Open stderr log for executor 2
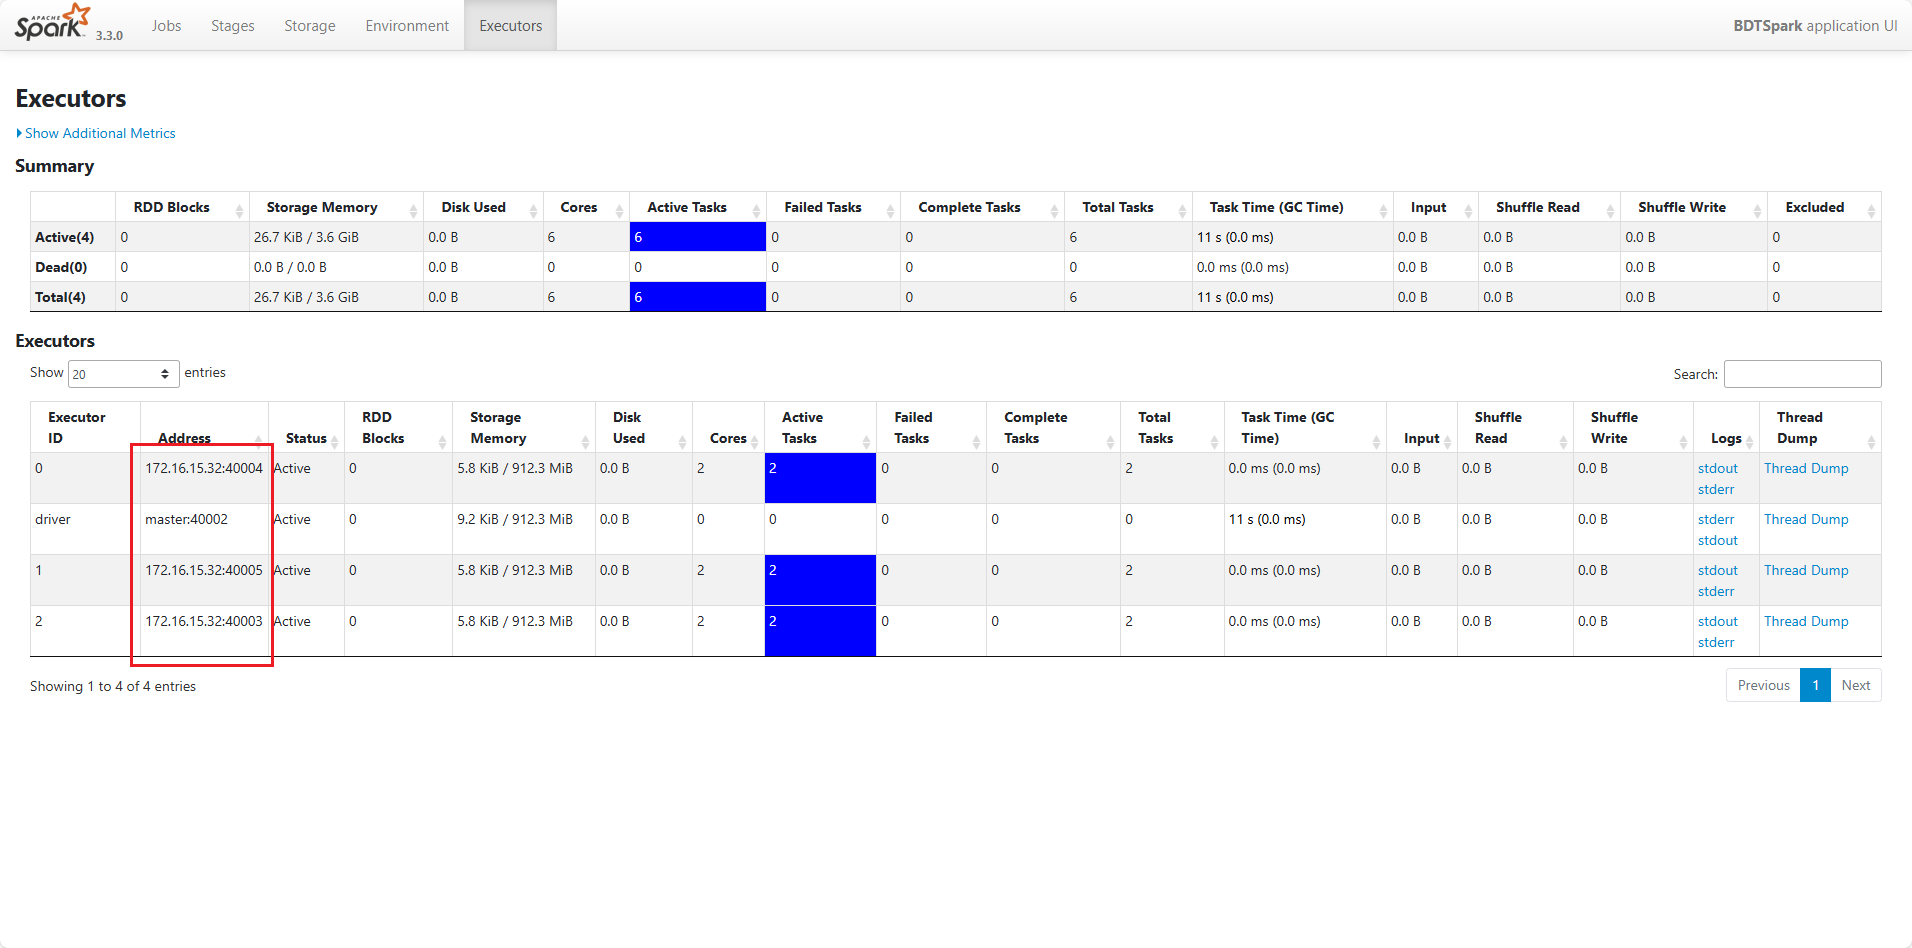1912x948 pixels. click(1716, 642)
